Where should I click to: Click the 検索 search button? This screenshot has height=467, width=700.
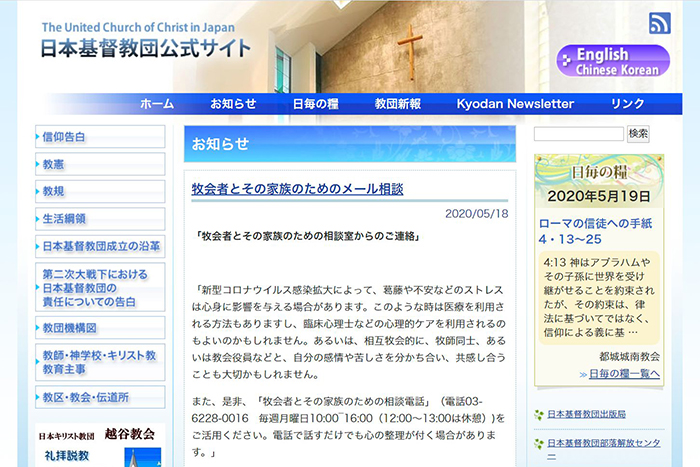point(638,134)
